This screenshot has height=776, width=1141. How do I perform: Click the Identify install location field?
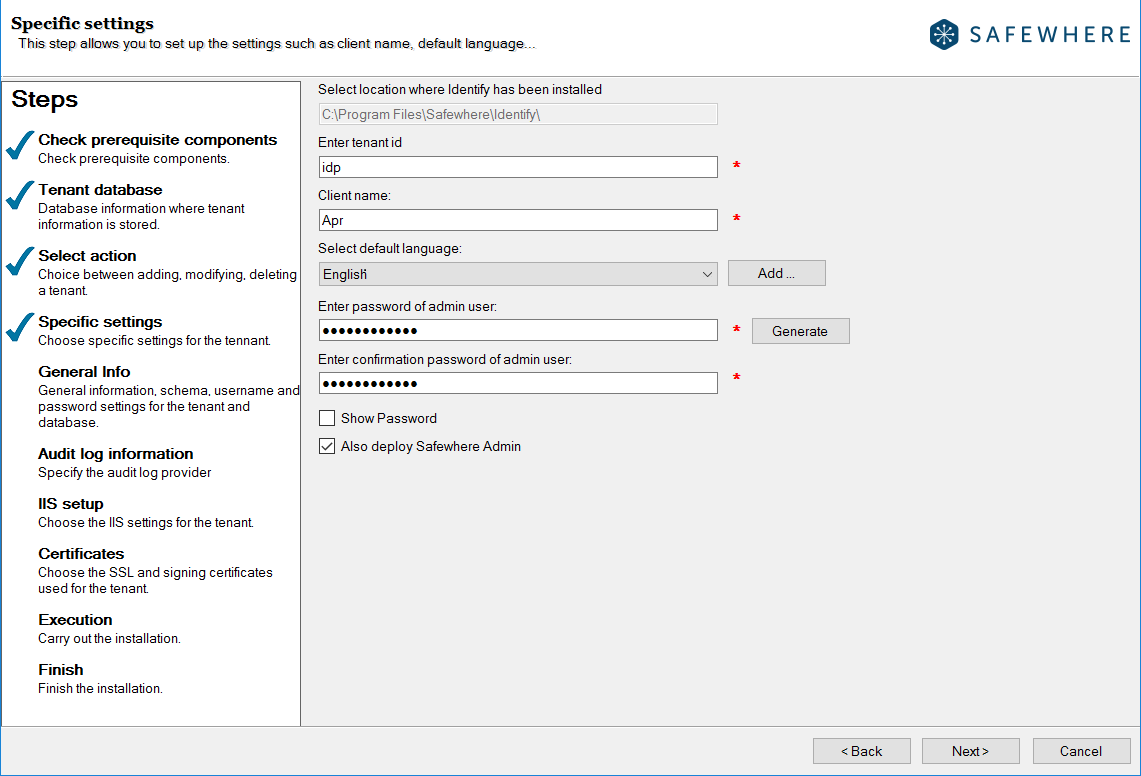pyautogui.click(x=518, y=114)
